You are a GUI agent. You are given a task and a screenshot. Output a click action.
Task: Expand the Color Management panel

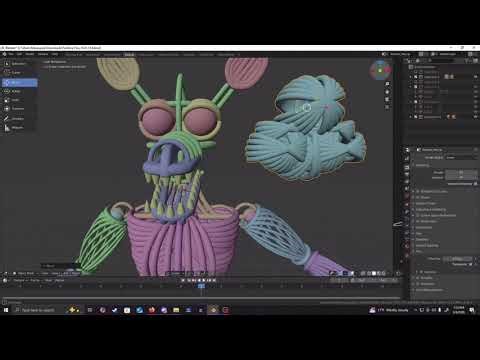(430, 290)
